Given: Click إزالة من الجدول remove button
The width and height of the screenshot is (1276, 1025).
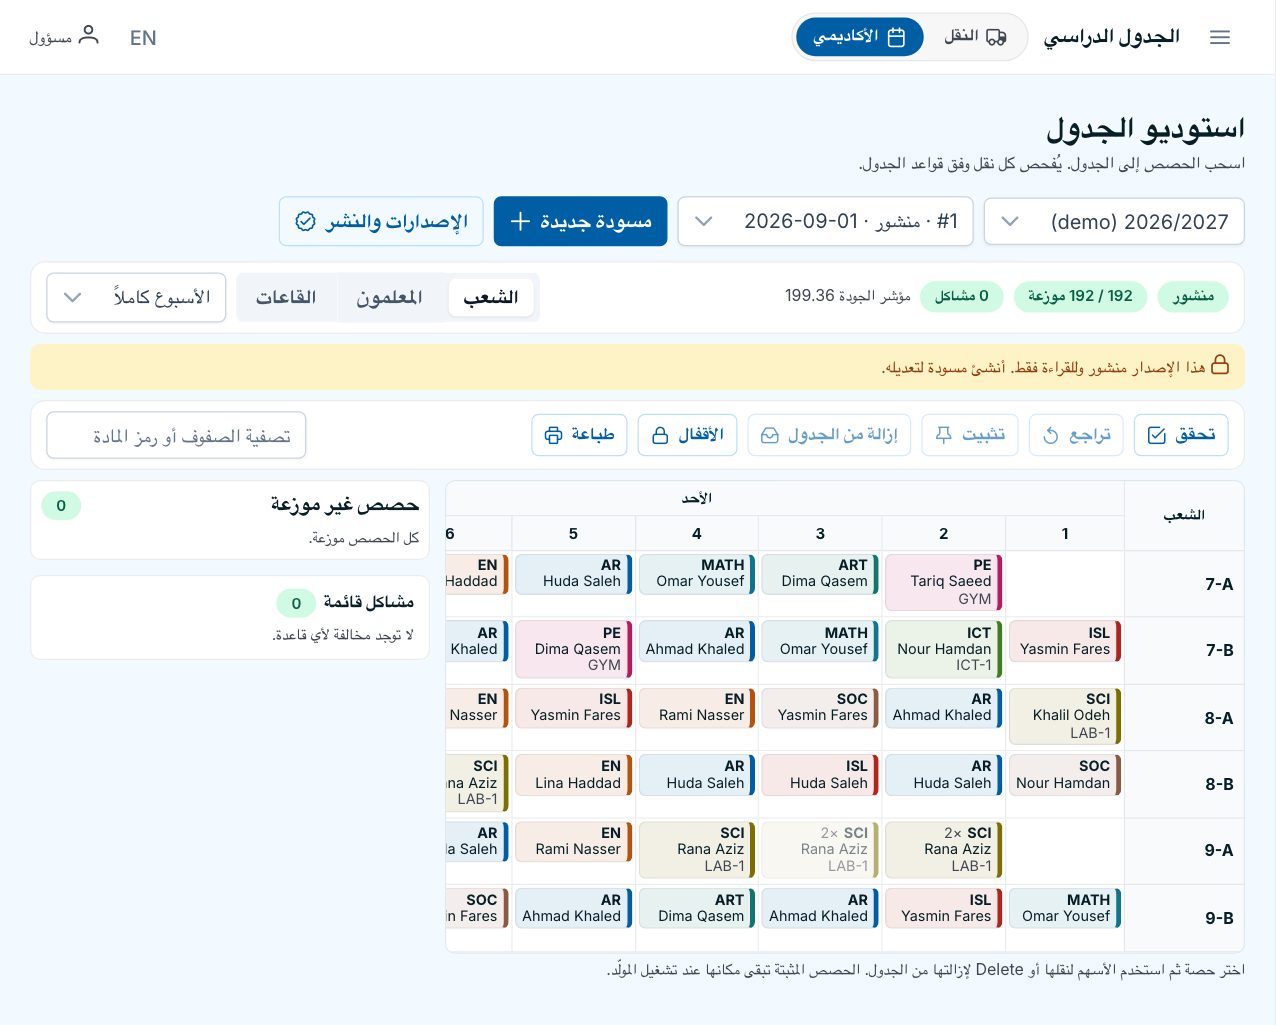Looking at the screenshot, I should [829, 435].
